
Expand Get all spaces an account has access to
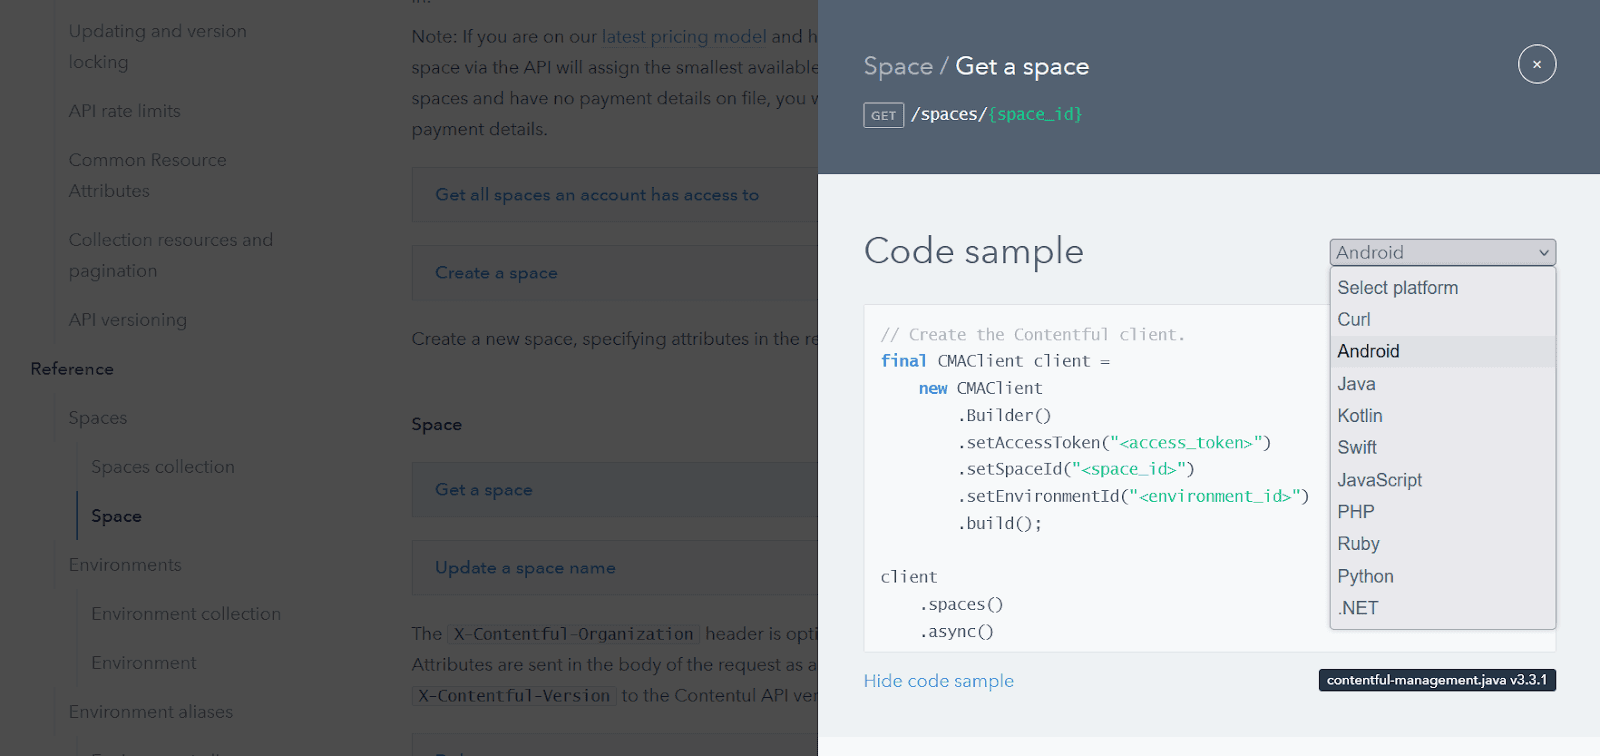(x=597, y=195)
